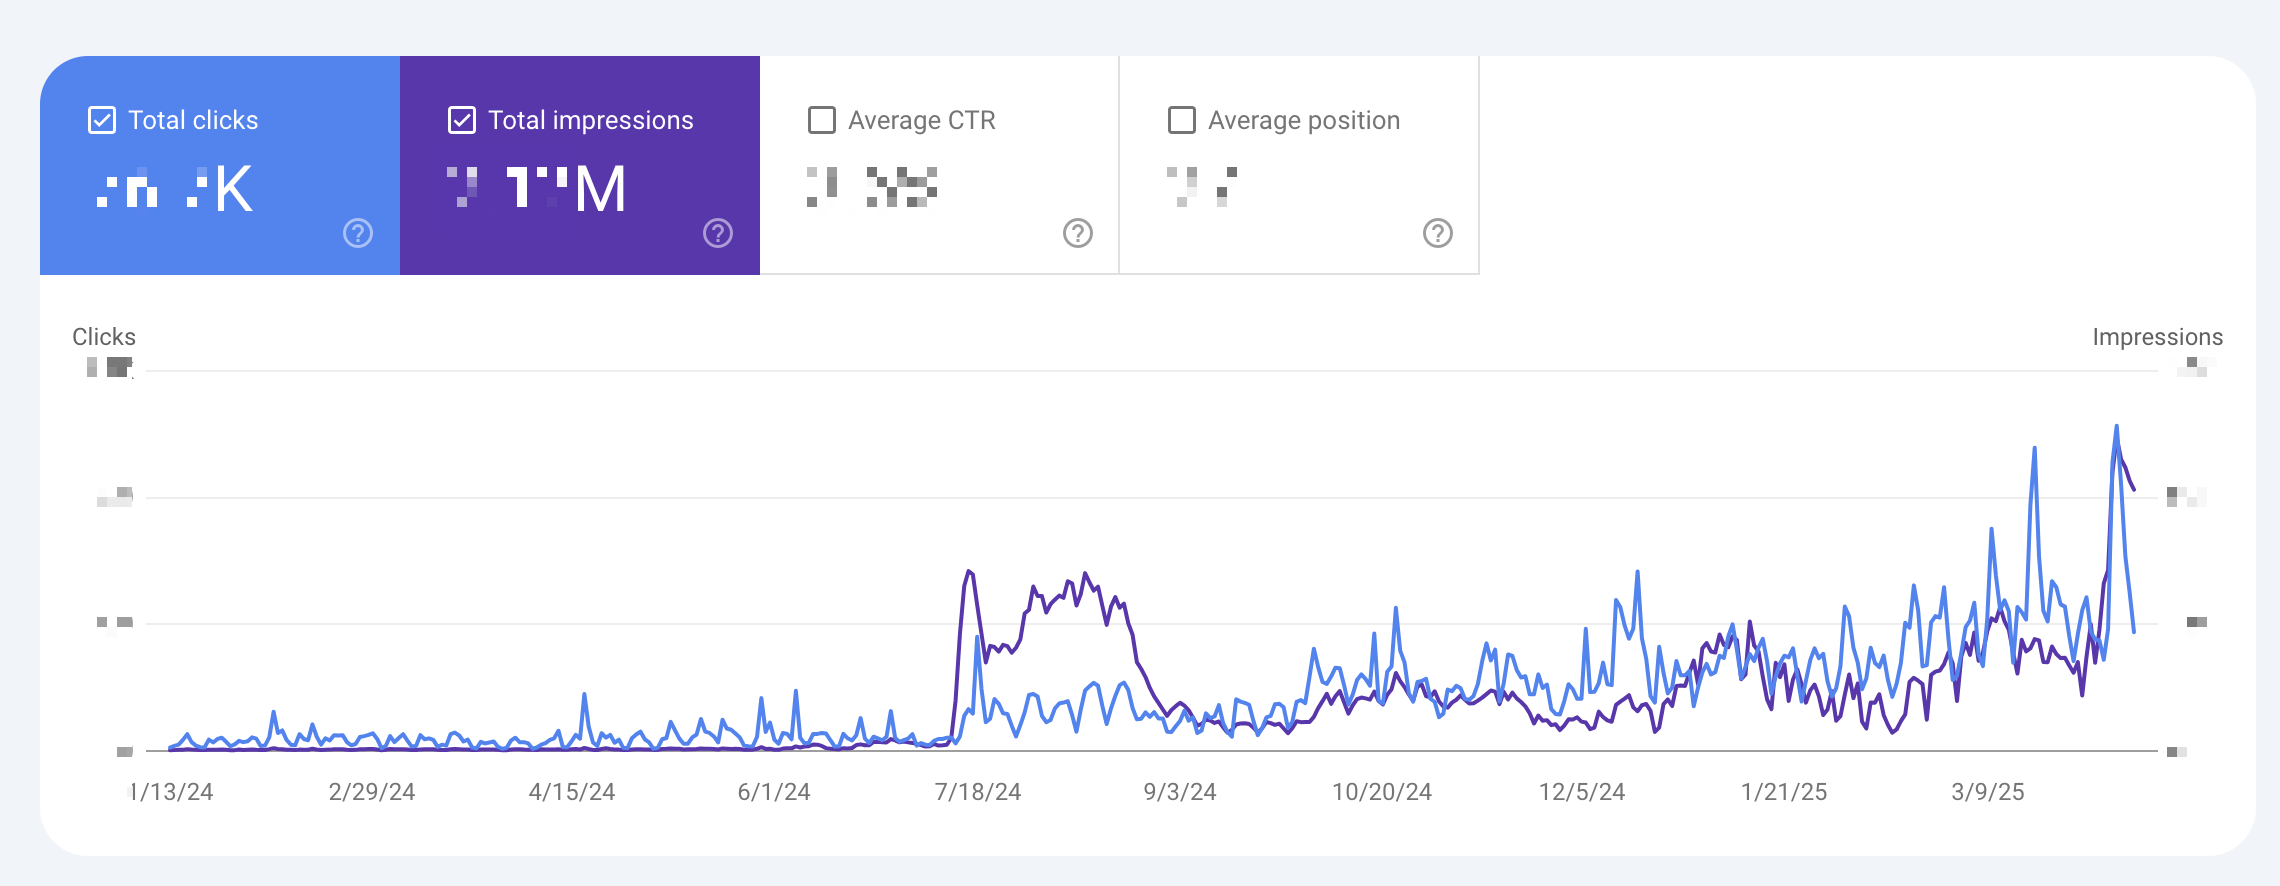Click the Impressions axis title
Viewport: 2280px width, 886px height.
pyautogui.click(x=2157, y=337)
